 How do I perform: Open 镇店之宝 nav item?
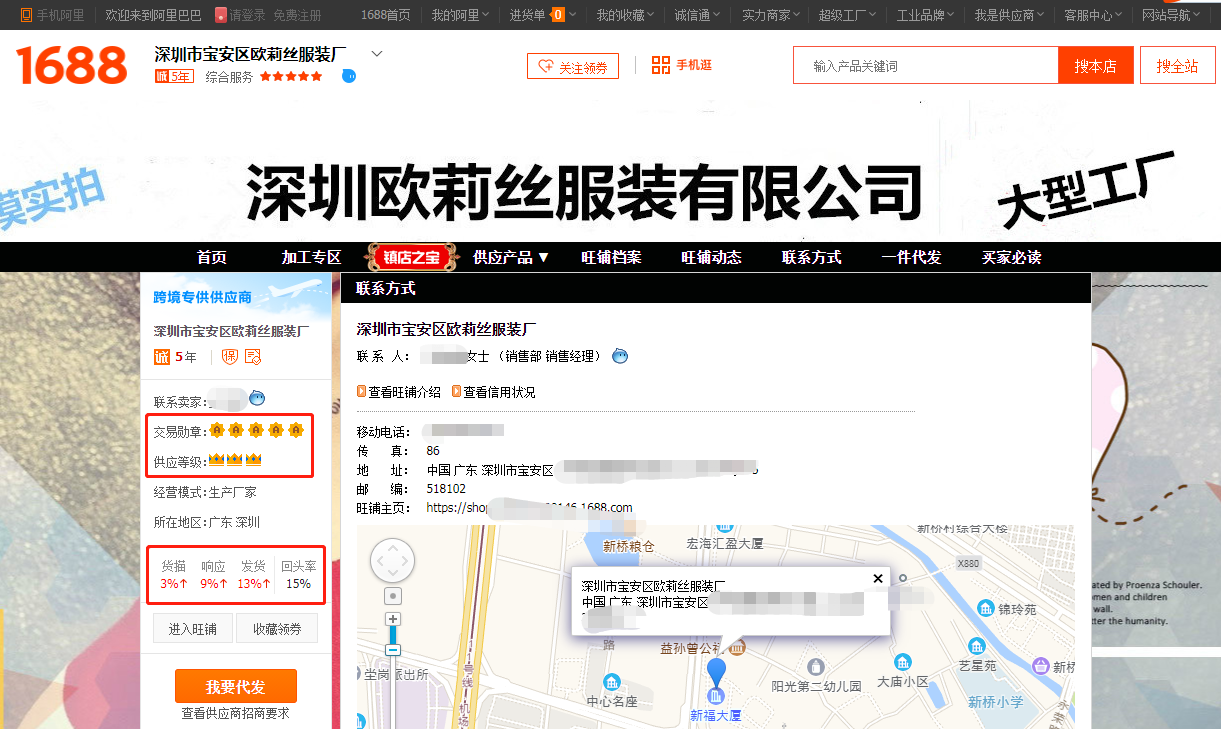412,257
